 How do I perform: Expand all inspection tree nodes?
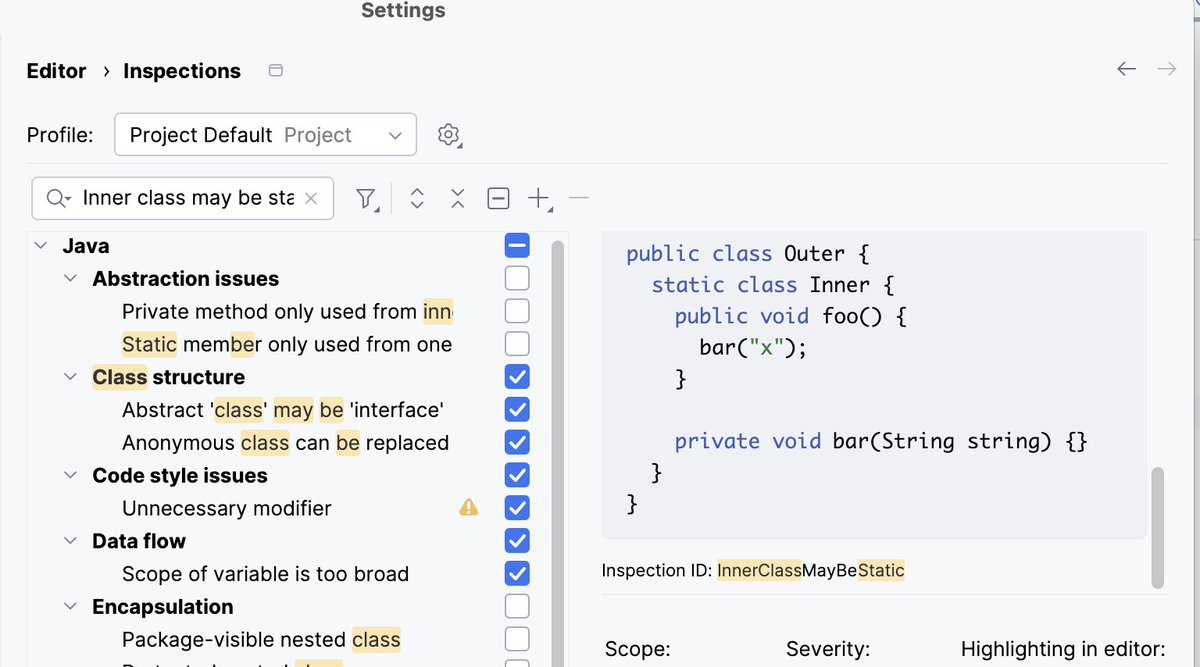pyautogui.click(x=417, y=199)
